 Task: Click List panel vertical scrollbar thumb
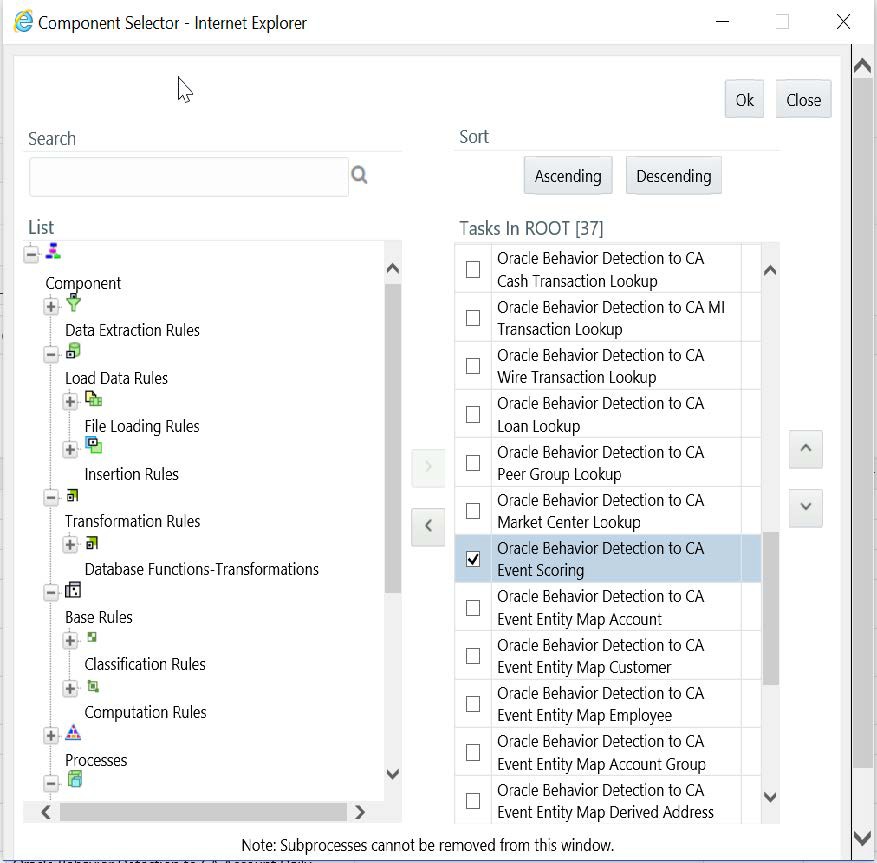click(393, 438)
